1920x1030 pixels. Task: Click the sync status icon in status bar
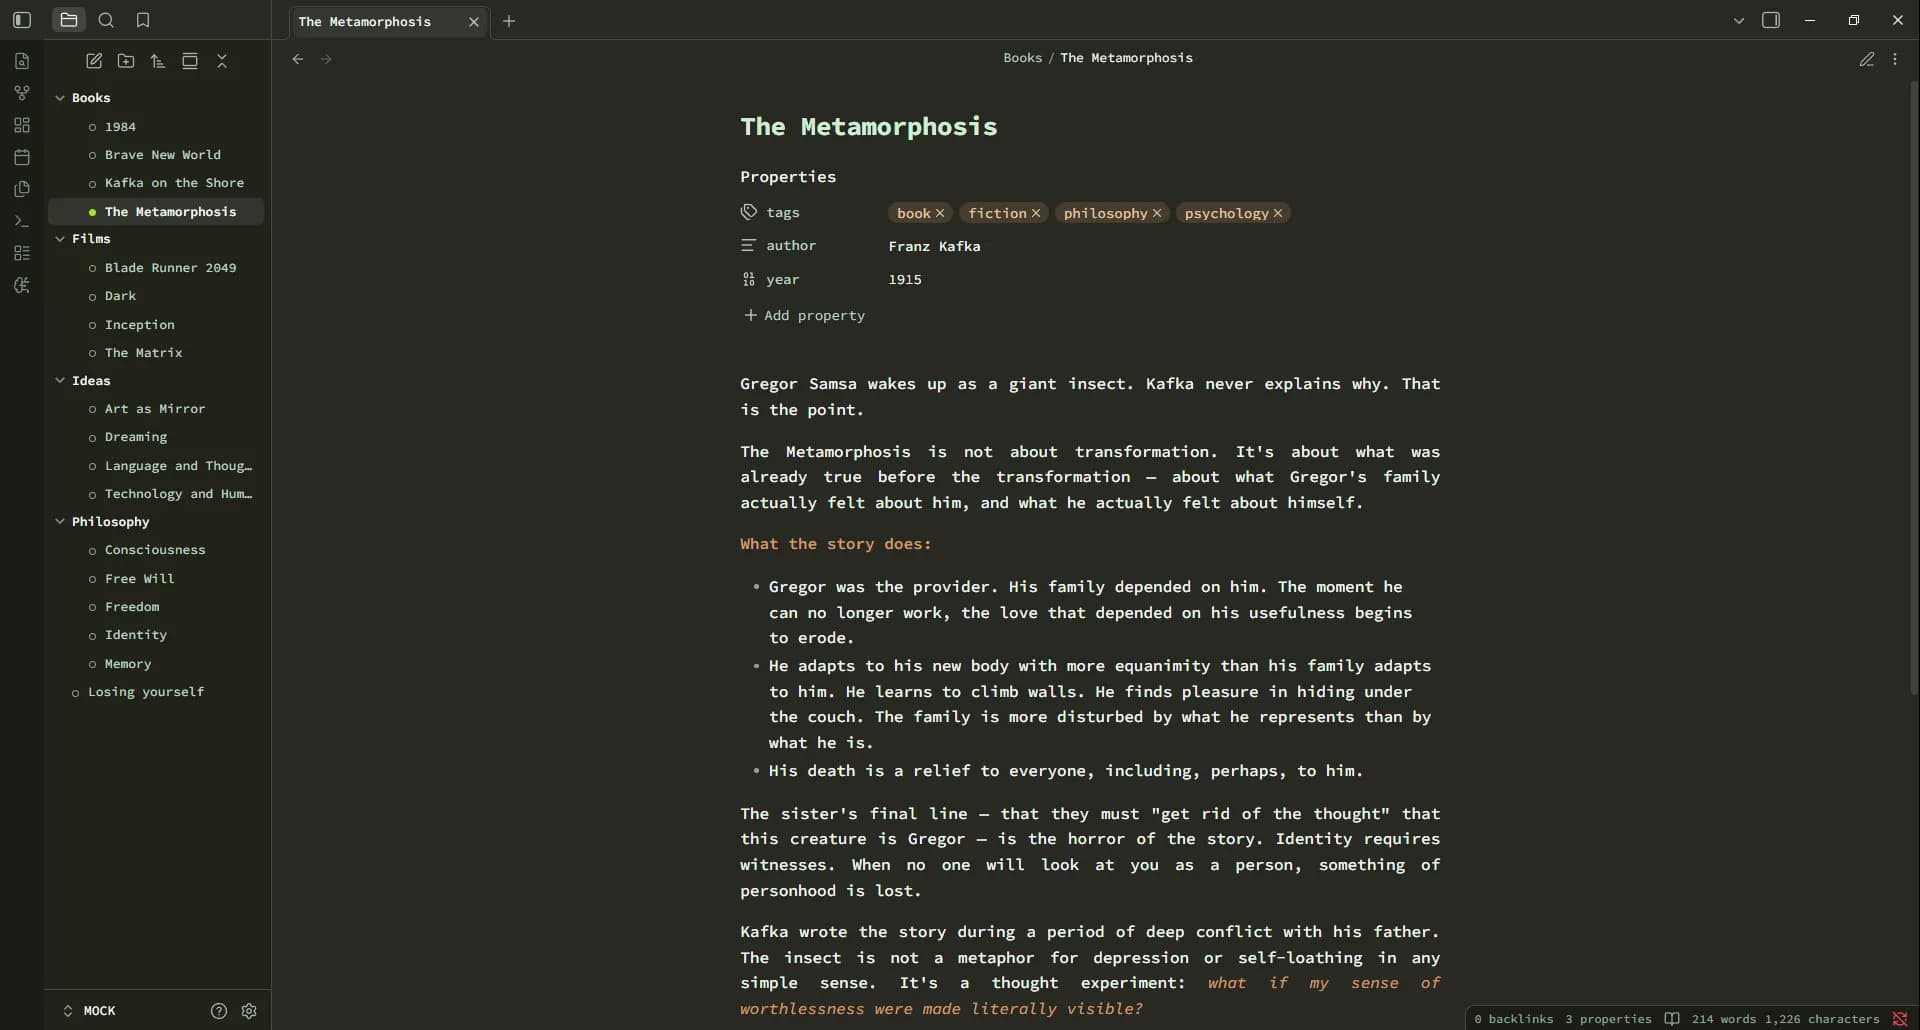point(1900,1019)
